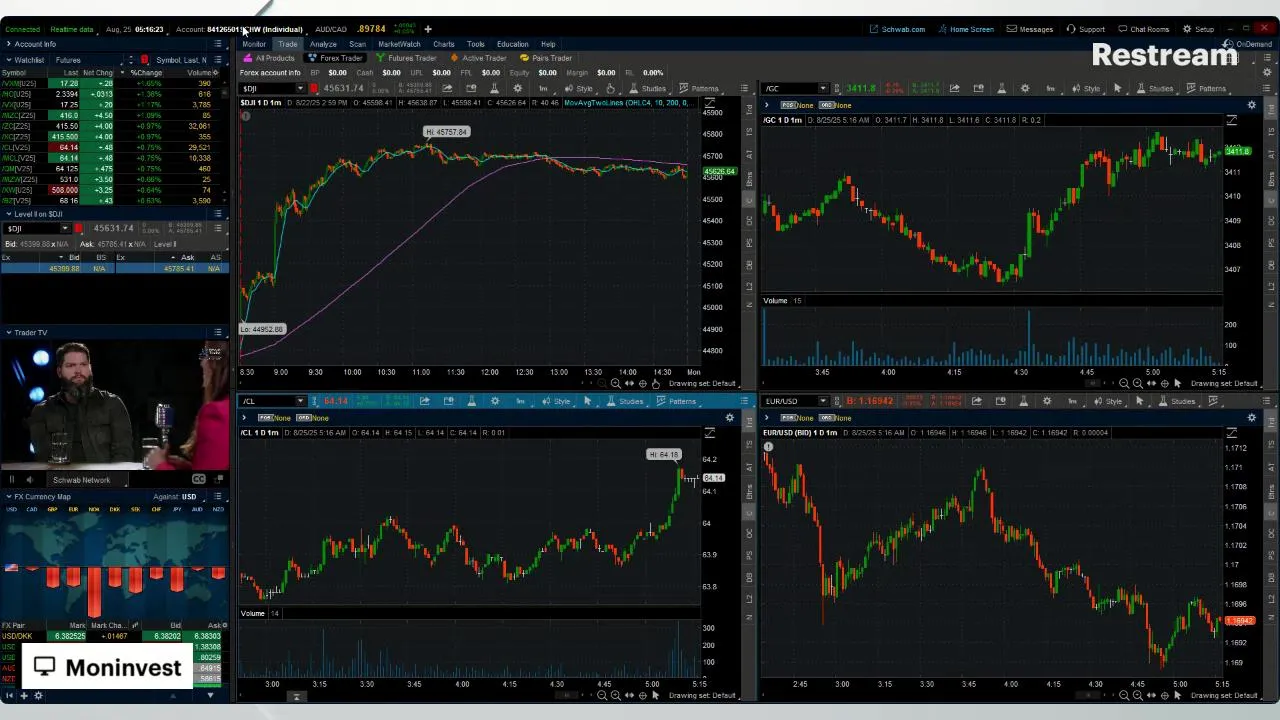The width and height of the screenshot is (1280, 720).
Task: Open Chat Rooms
Action: pyautogui.click(x=1143, y=29)
